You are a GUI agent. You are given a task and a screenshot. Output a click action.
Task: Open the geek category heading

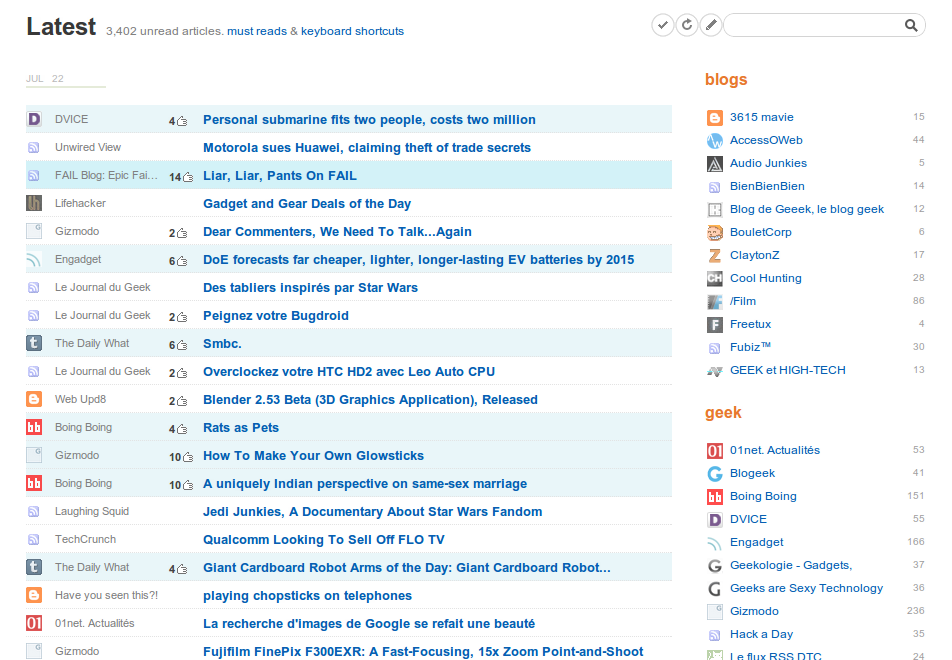(723, 413)
